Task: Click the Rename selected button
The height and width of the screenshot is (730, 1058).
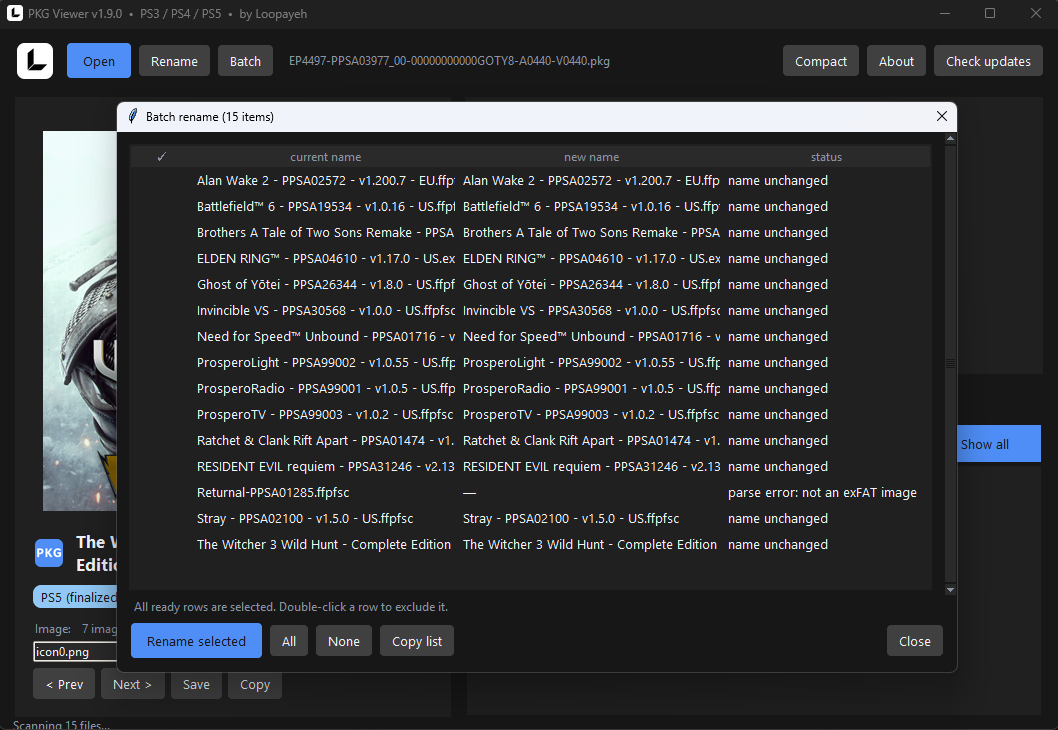Action: pos(196,641)
